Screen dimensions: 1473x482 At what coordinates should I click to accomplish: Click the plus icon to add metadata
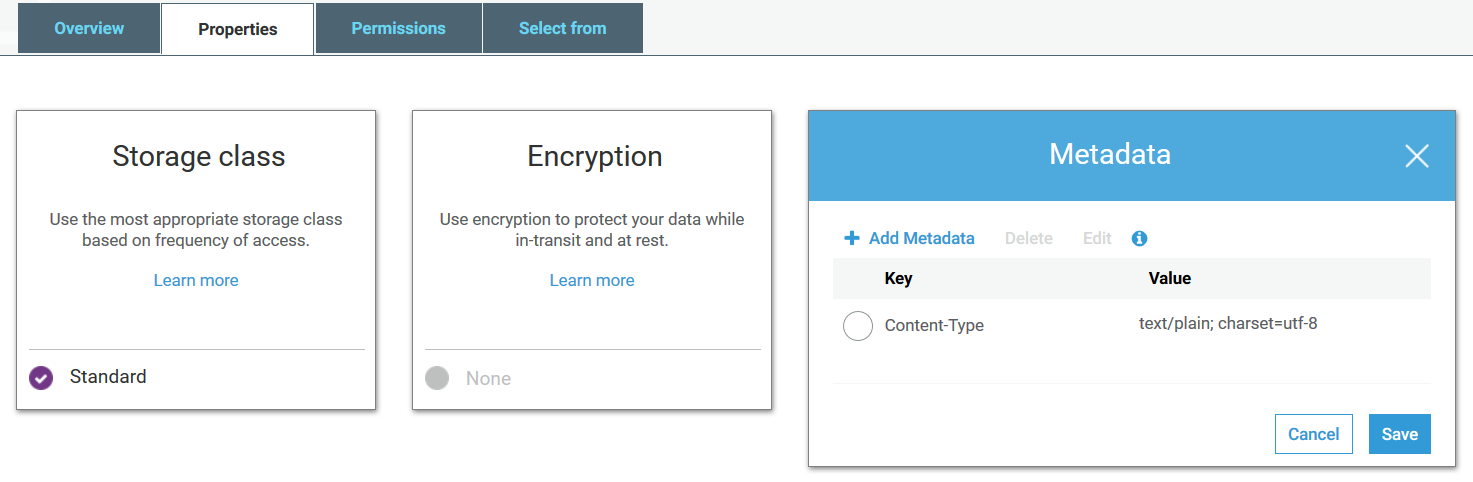[x=852, y=238]
